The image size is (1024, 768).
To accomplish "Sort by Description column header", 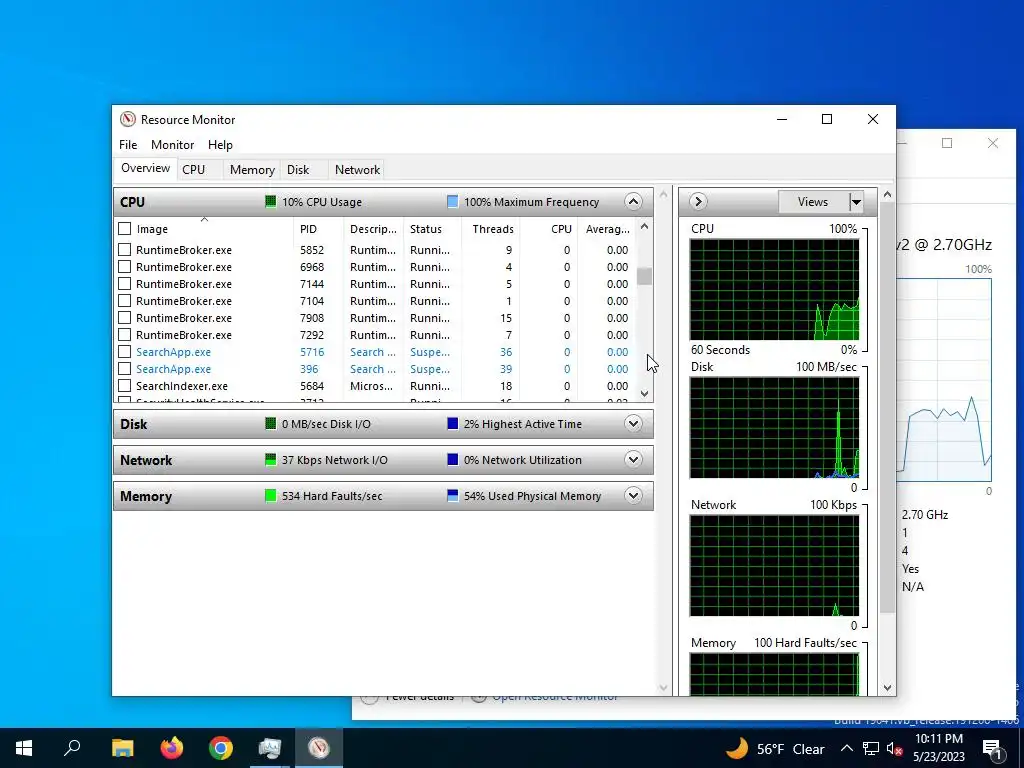I will coord(373,229).
